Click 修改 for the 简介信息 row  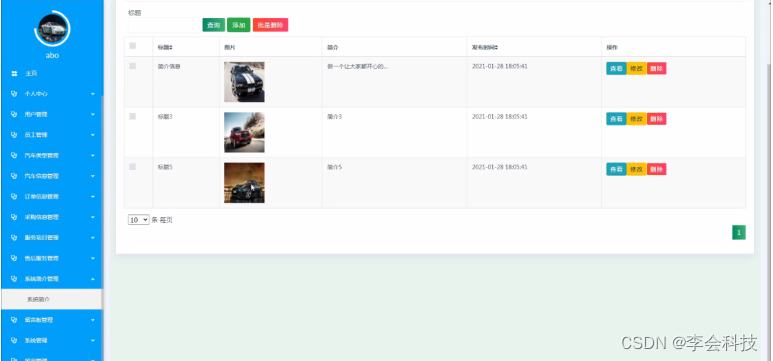click(636, 69)
